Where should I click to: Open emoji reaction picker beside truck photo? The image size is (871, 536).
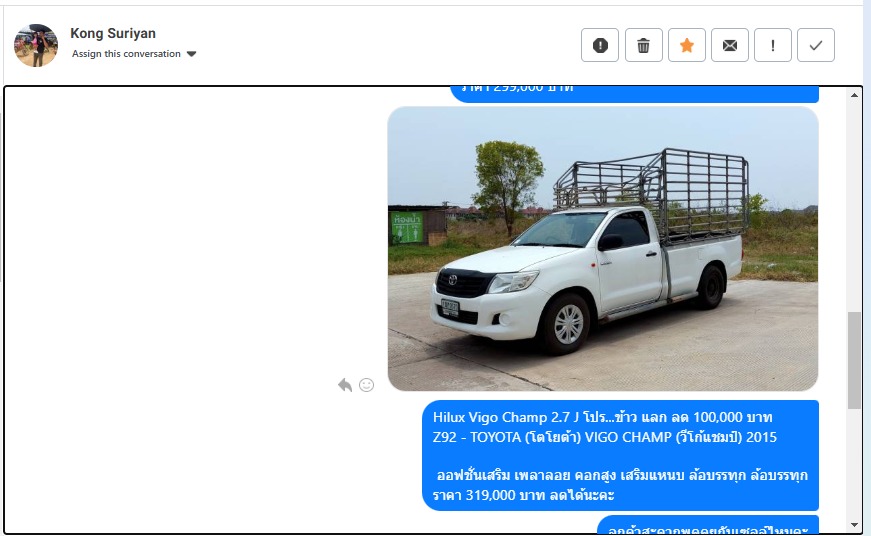coord(366,385)
